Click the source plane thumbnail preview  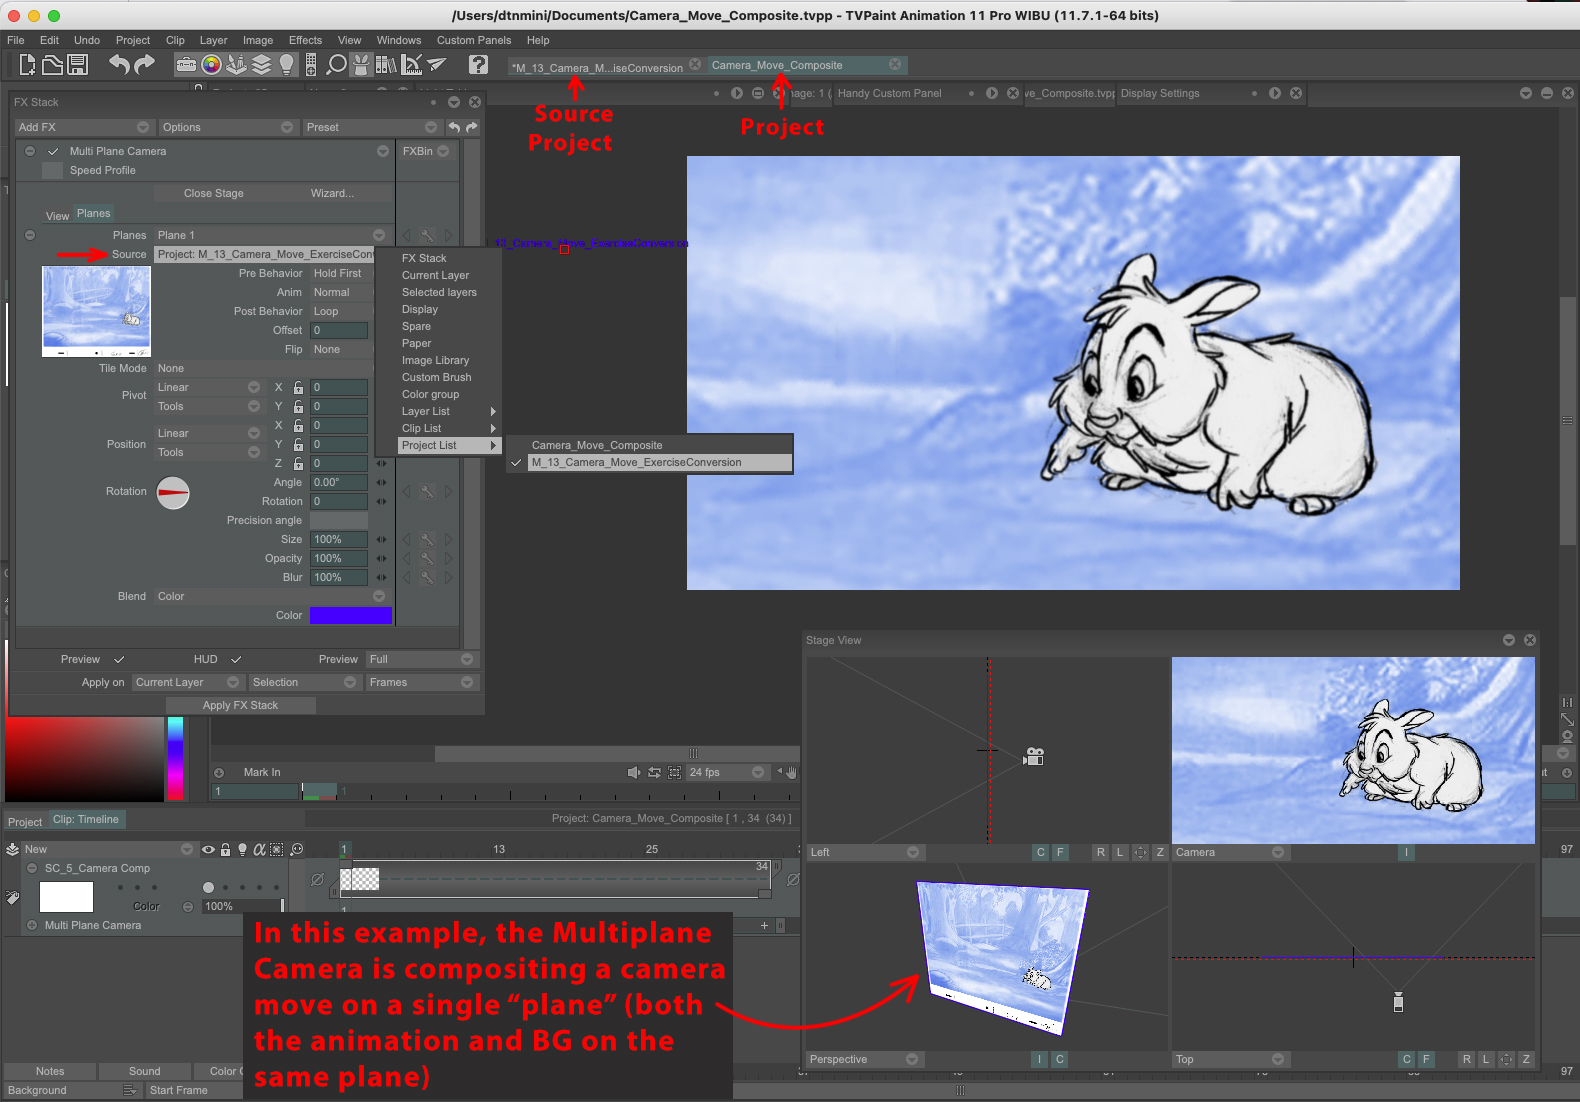coord(96,311)
